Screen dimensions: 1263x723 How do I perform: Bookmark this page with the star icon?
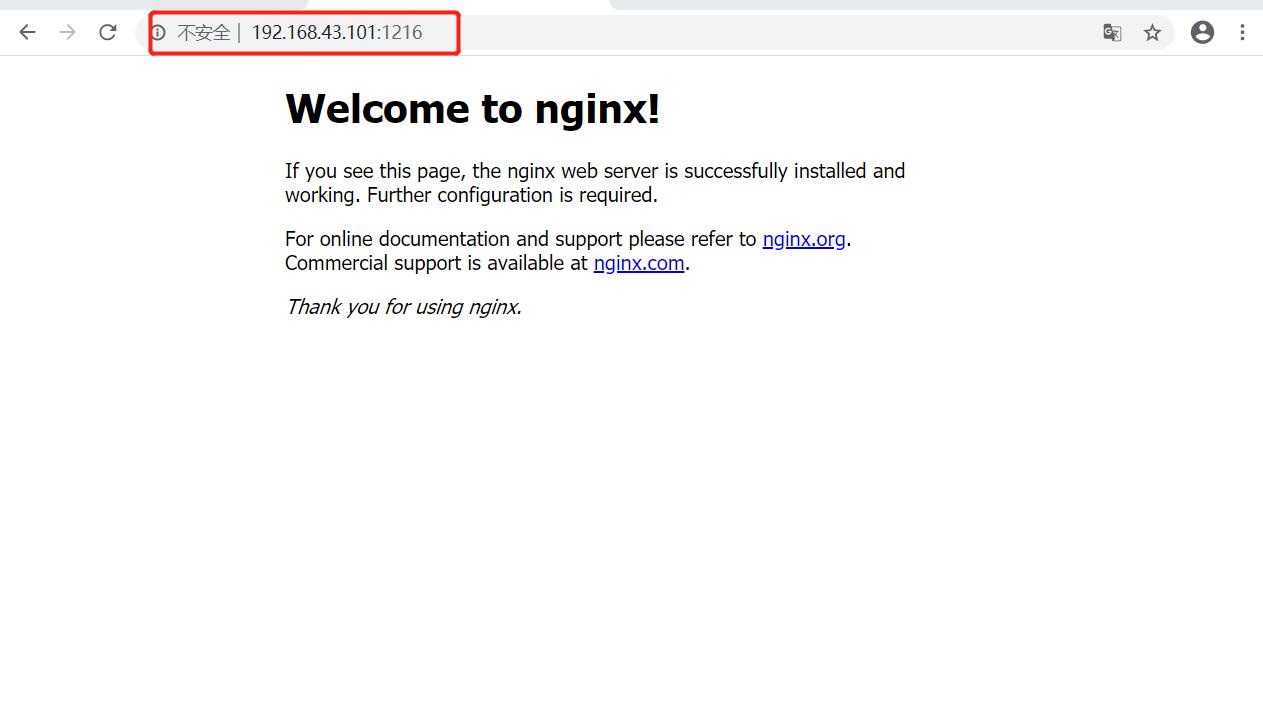click(1153, 32)
